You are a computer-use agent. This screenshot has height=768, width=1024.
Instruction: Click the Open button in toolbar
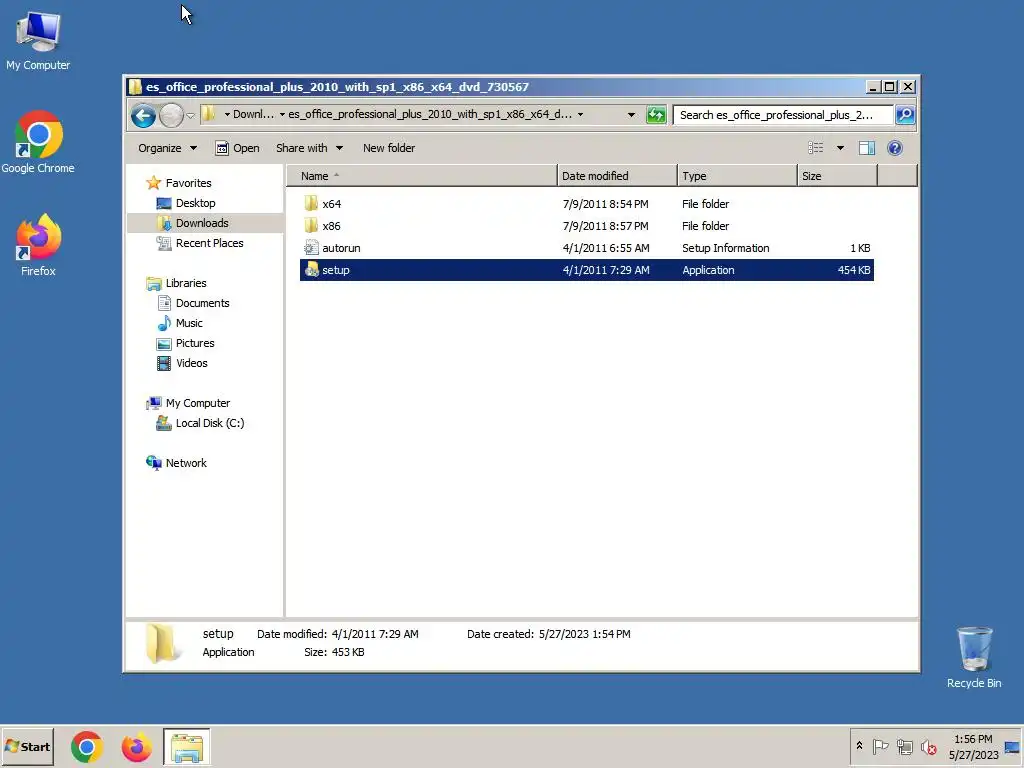click(x=238, y=148)
